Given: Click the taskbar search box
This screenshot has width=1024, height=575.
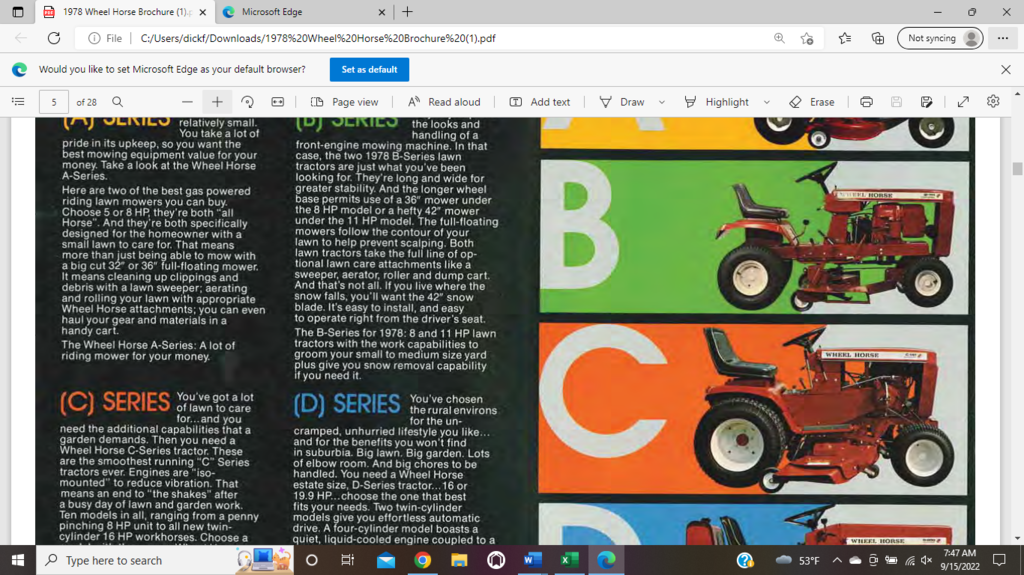Looking at the screenshot, I should [165, 560].
